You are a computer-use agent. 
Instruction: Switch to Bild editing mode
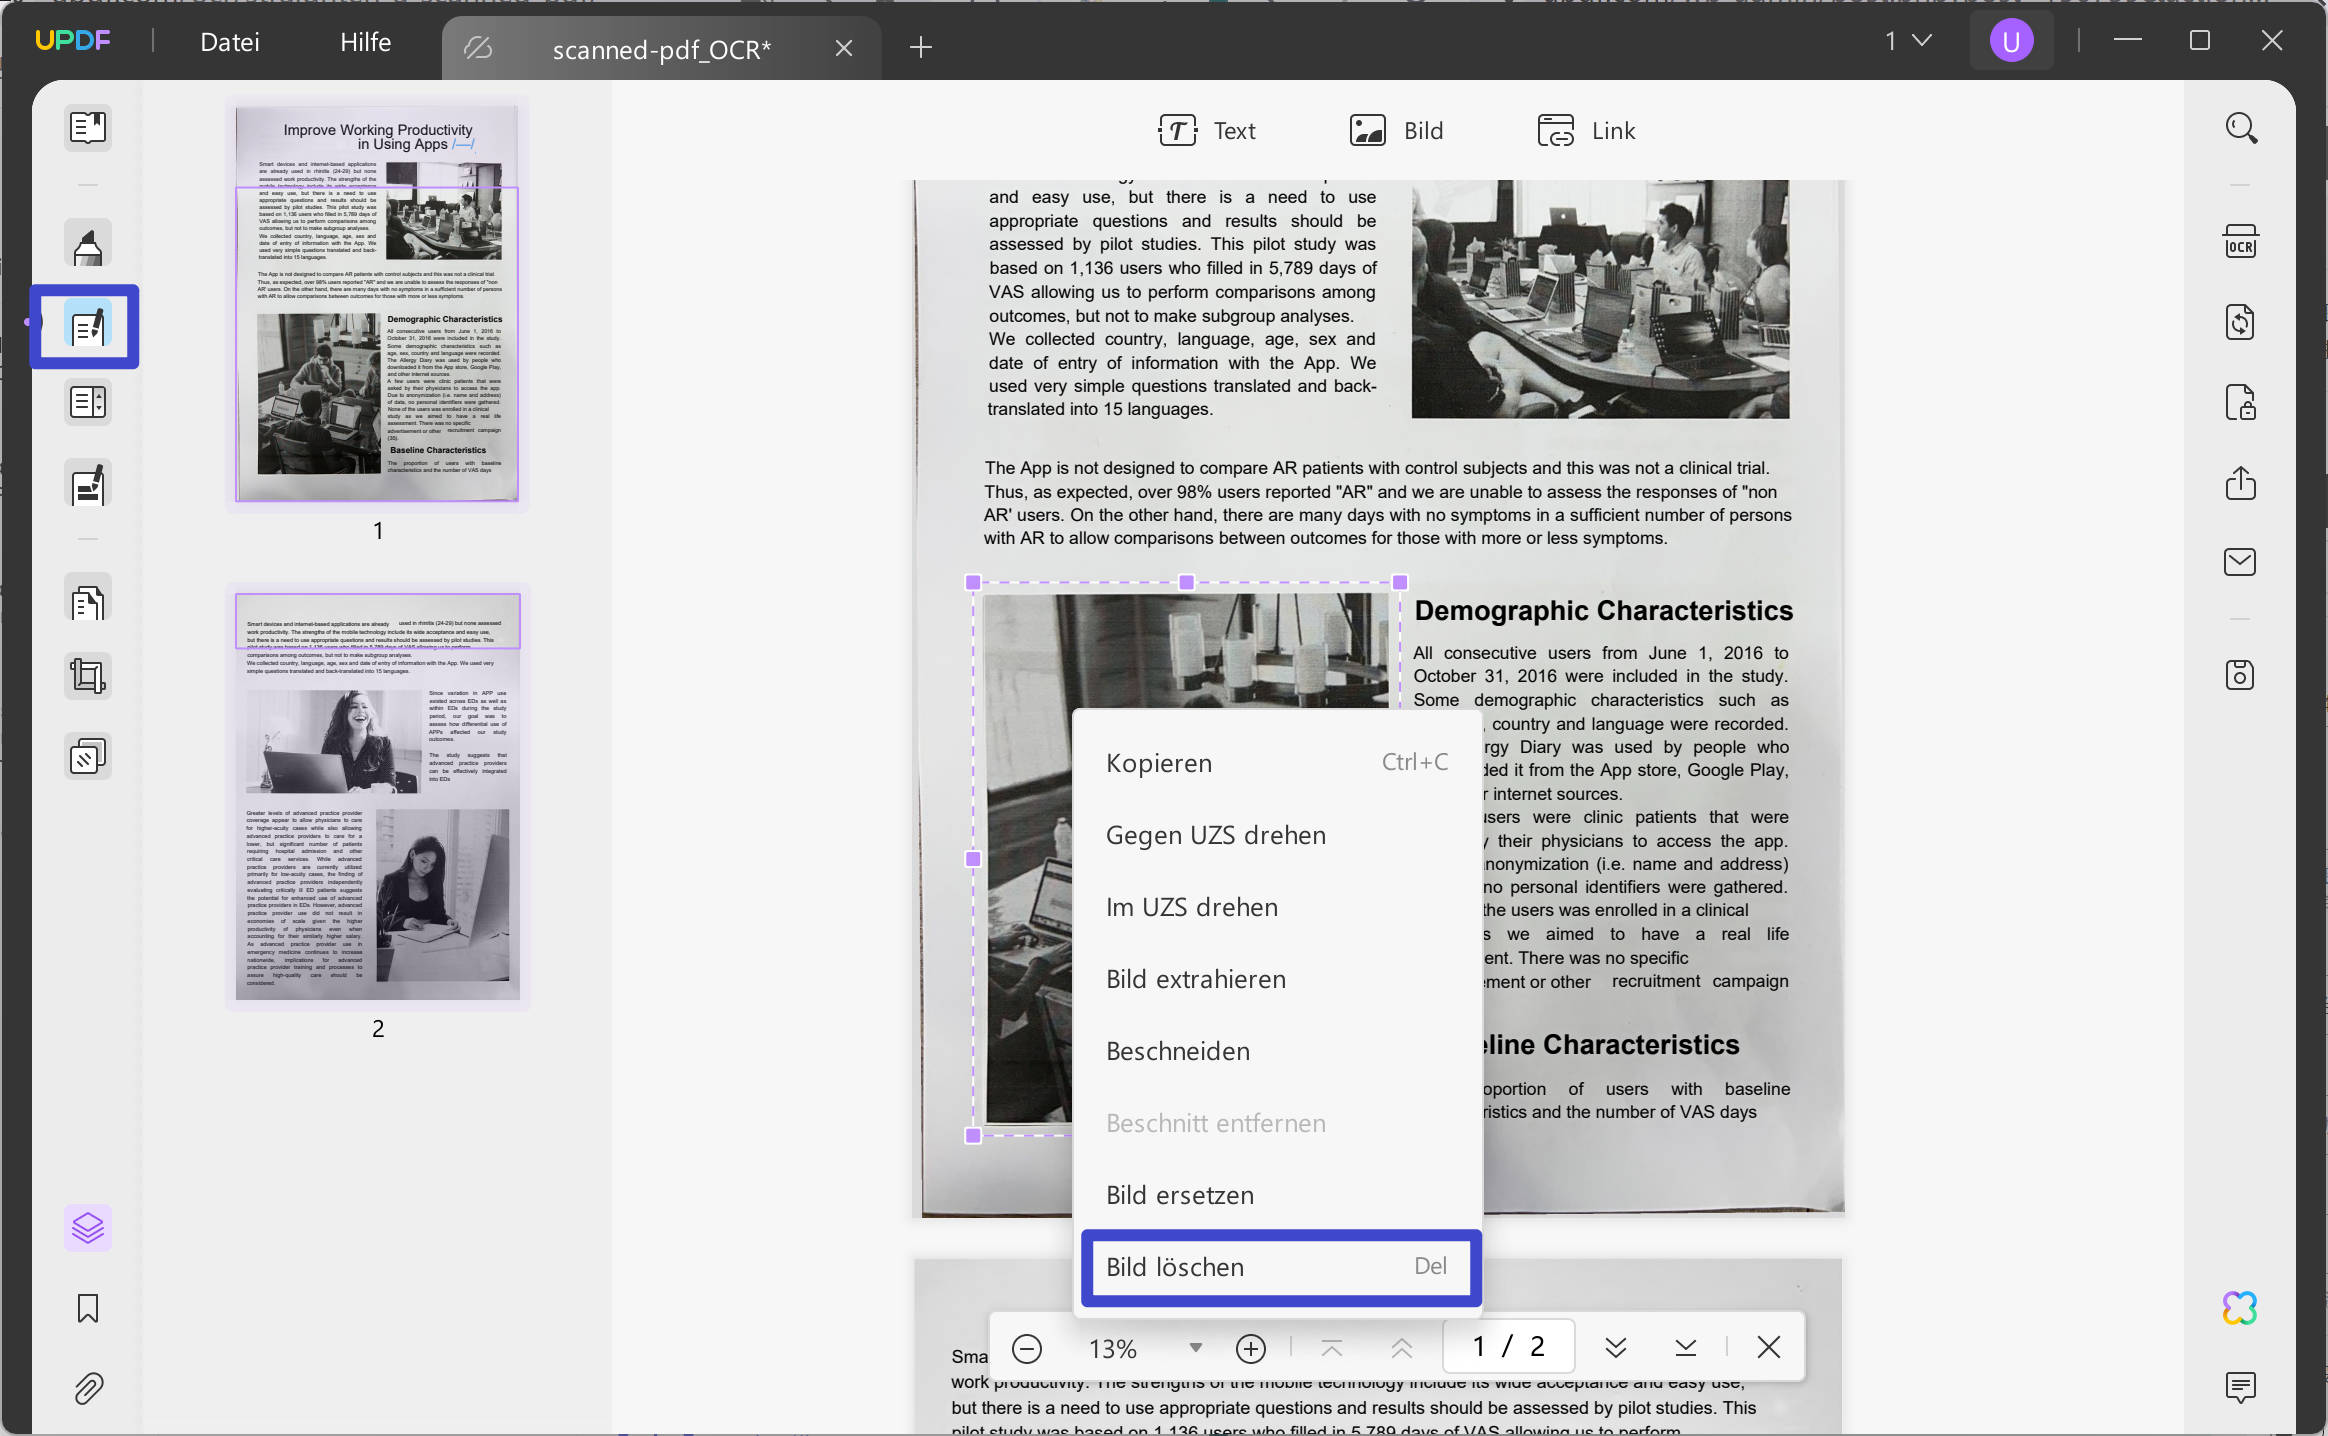1395,130
